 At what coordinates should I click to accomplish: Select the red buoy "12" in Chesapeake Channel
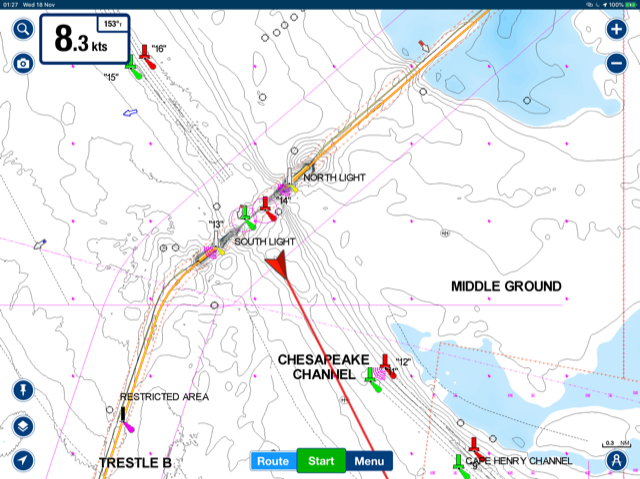coord(384,364)
